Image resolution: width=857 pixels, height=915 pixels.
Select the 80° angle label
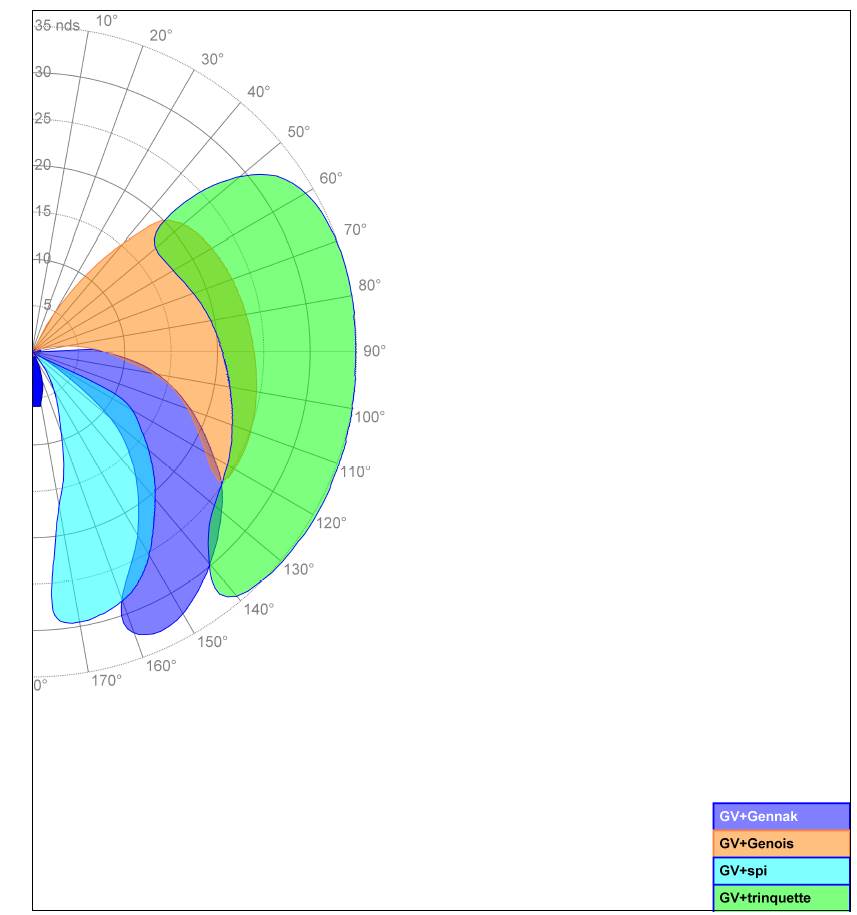coord(369,285)
